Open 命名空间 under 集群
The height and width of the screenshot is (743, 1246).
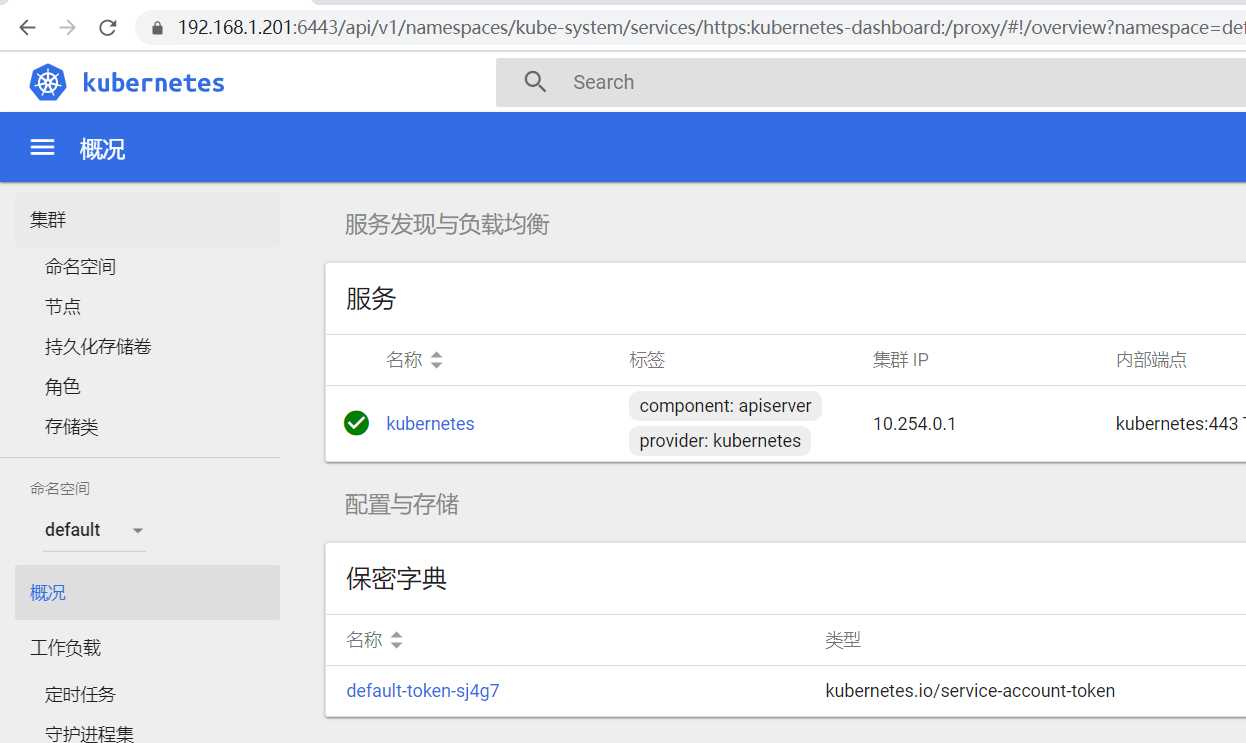coord(80,267)
